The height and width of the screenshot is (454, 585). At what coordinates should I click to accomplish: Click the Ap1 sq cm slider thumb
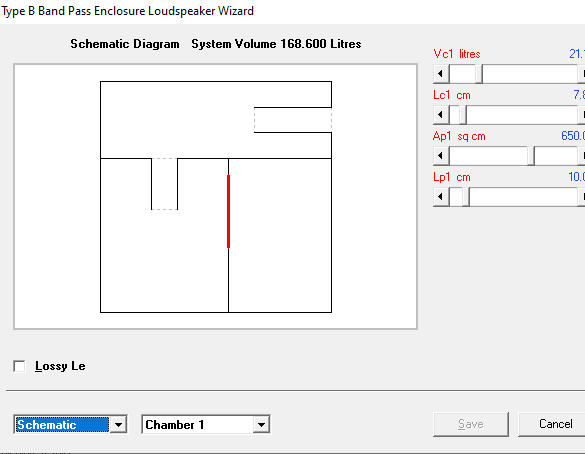pyautogui.click(x=531, y=156)
